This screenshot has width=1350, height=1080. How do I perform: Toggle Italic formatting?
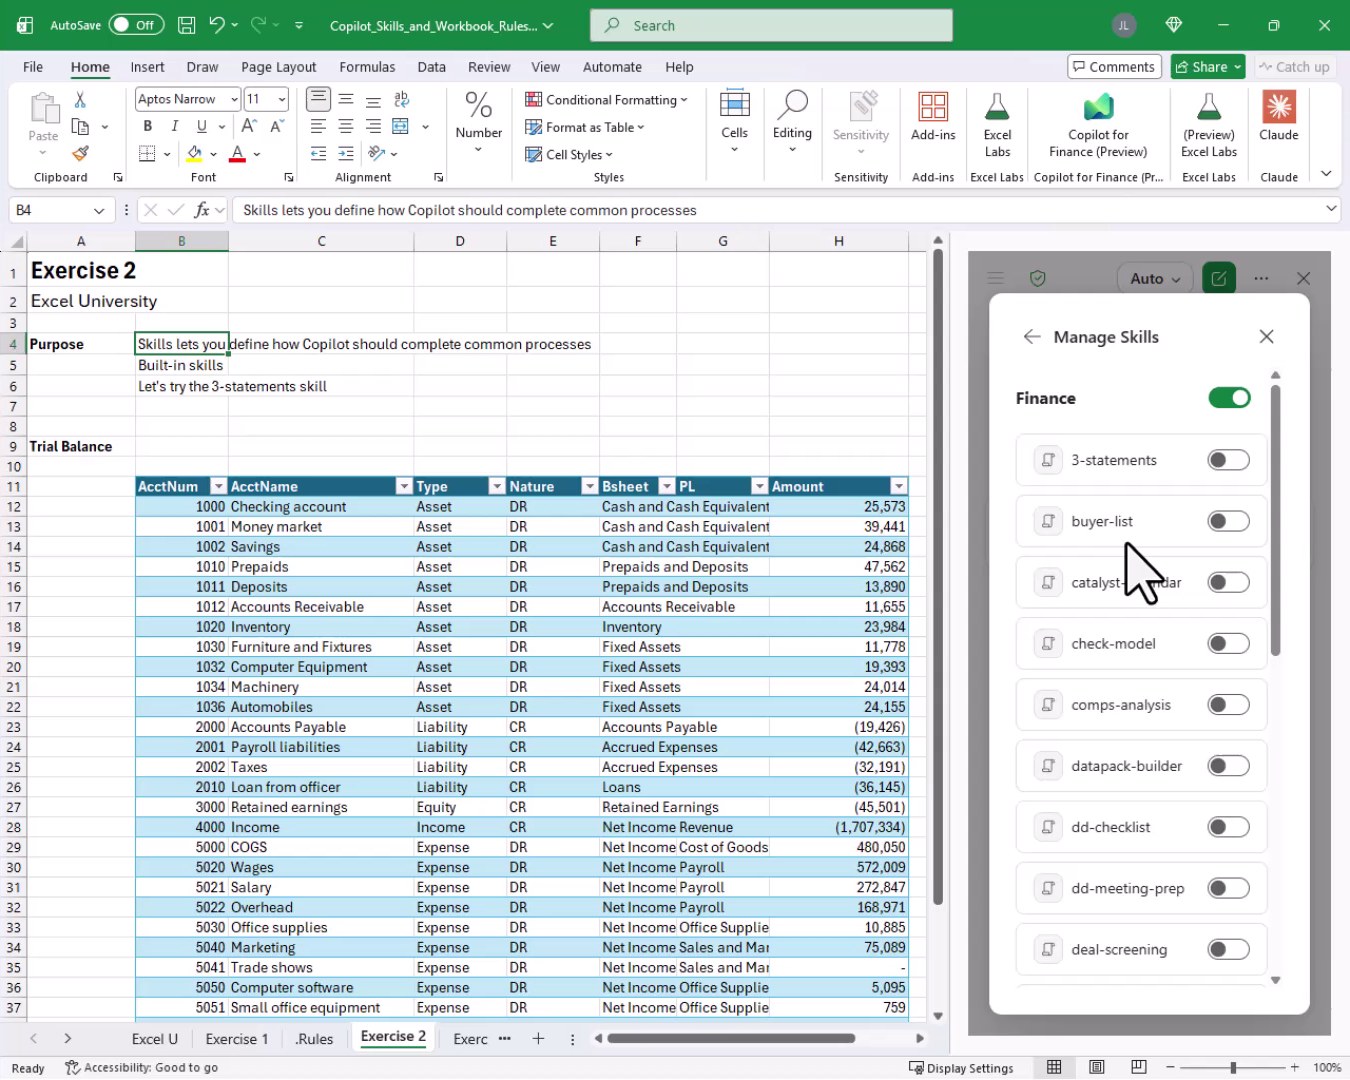click(x=174, y=126)
